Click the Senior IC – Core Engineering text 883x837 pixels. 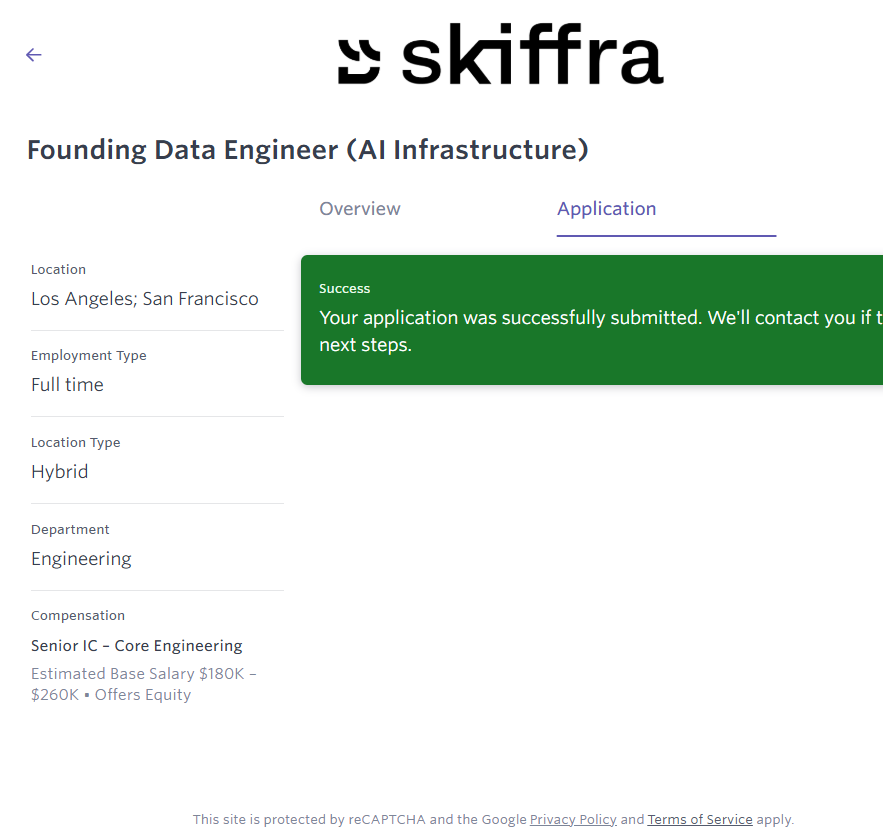(136, 646)
